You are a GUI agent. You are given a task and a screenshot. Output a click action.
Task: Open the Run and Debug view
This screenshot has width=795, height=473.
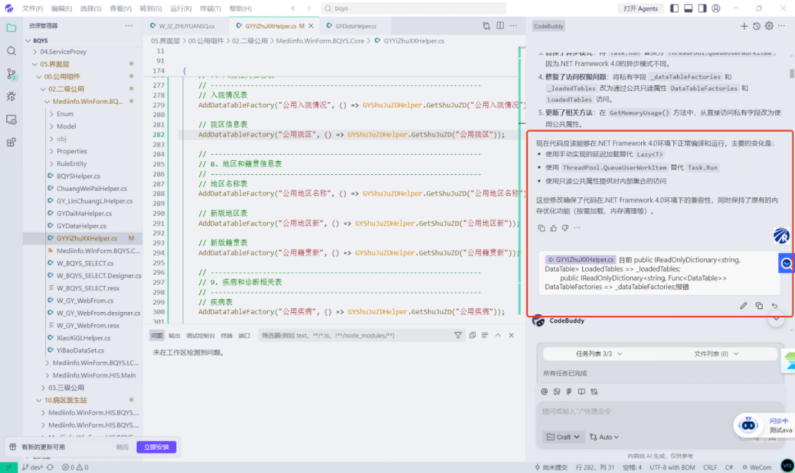[11, 97]
